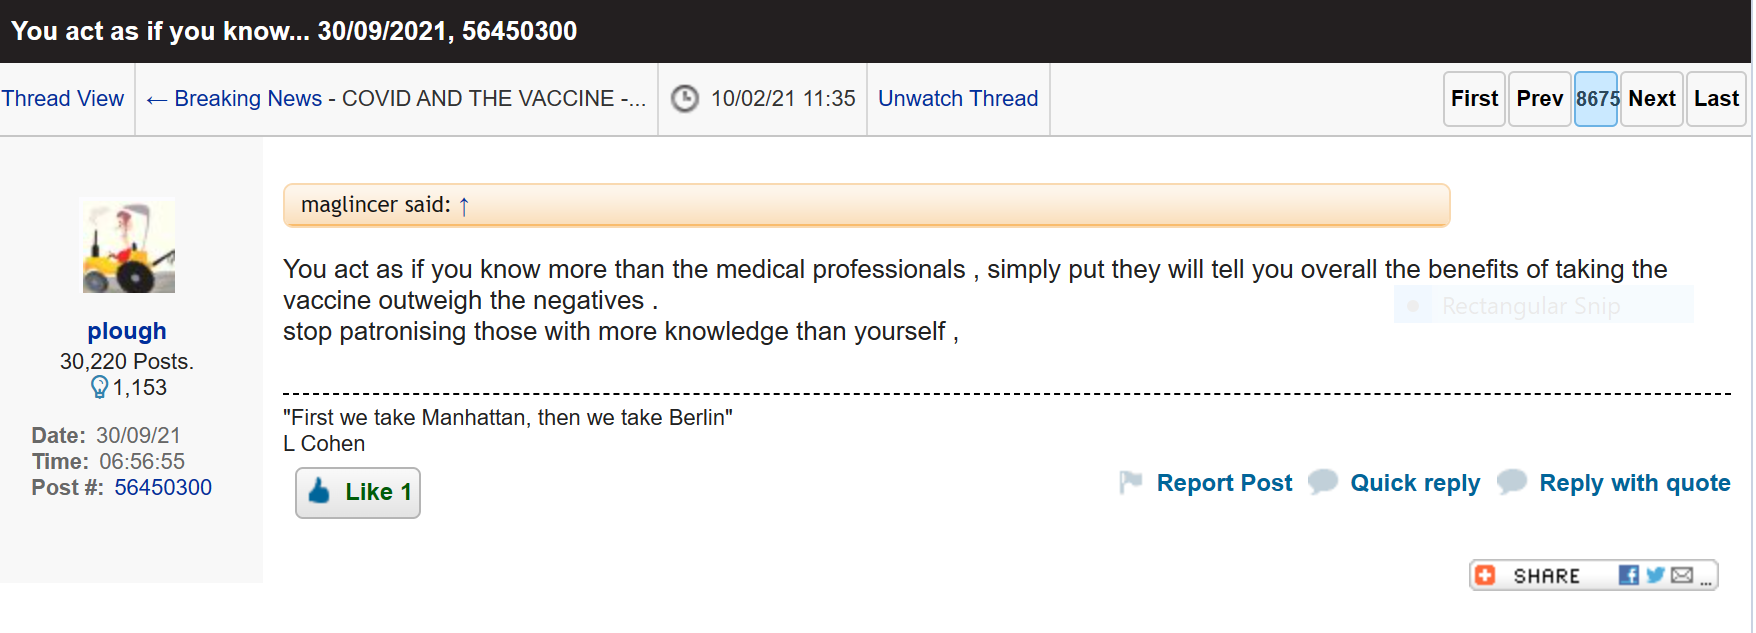Go to First page of thread

(1474, 99)
